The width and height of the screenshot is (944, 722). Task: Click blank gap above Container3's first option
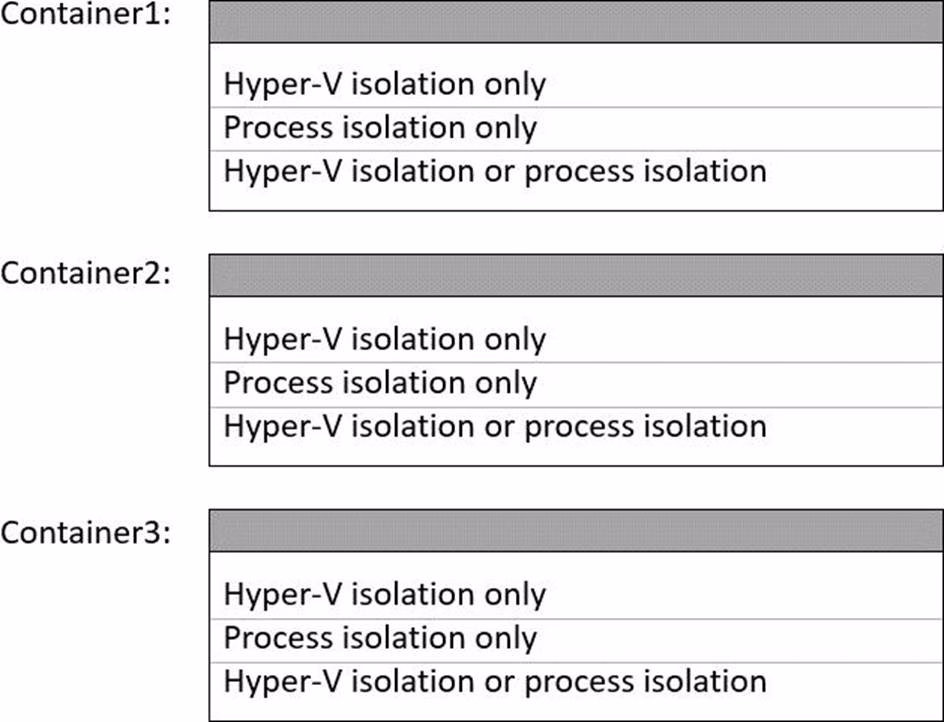pos(575,562)
